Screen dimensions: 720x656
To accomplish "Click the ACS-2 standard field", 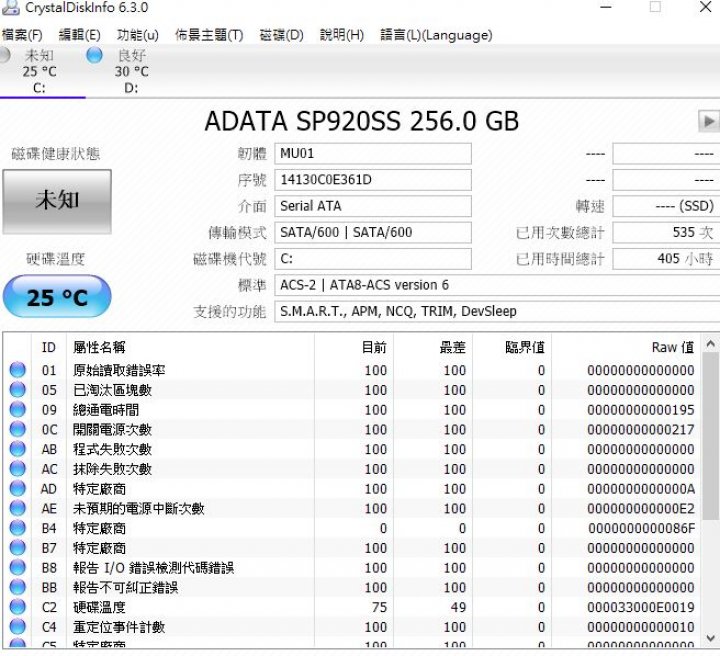I will [x=497, y=285].
